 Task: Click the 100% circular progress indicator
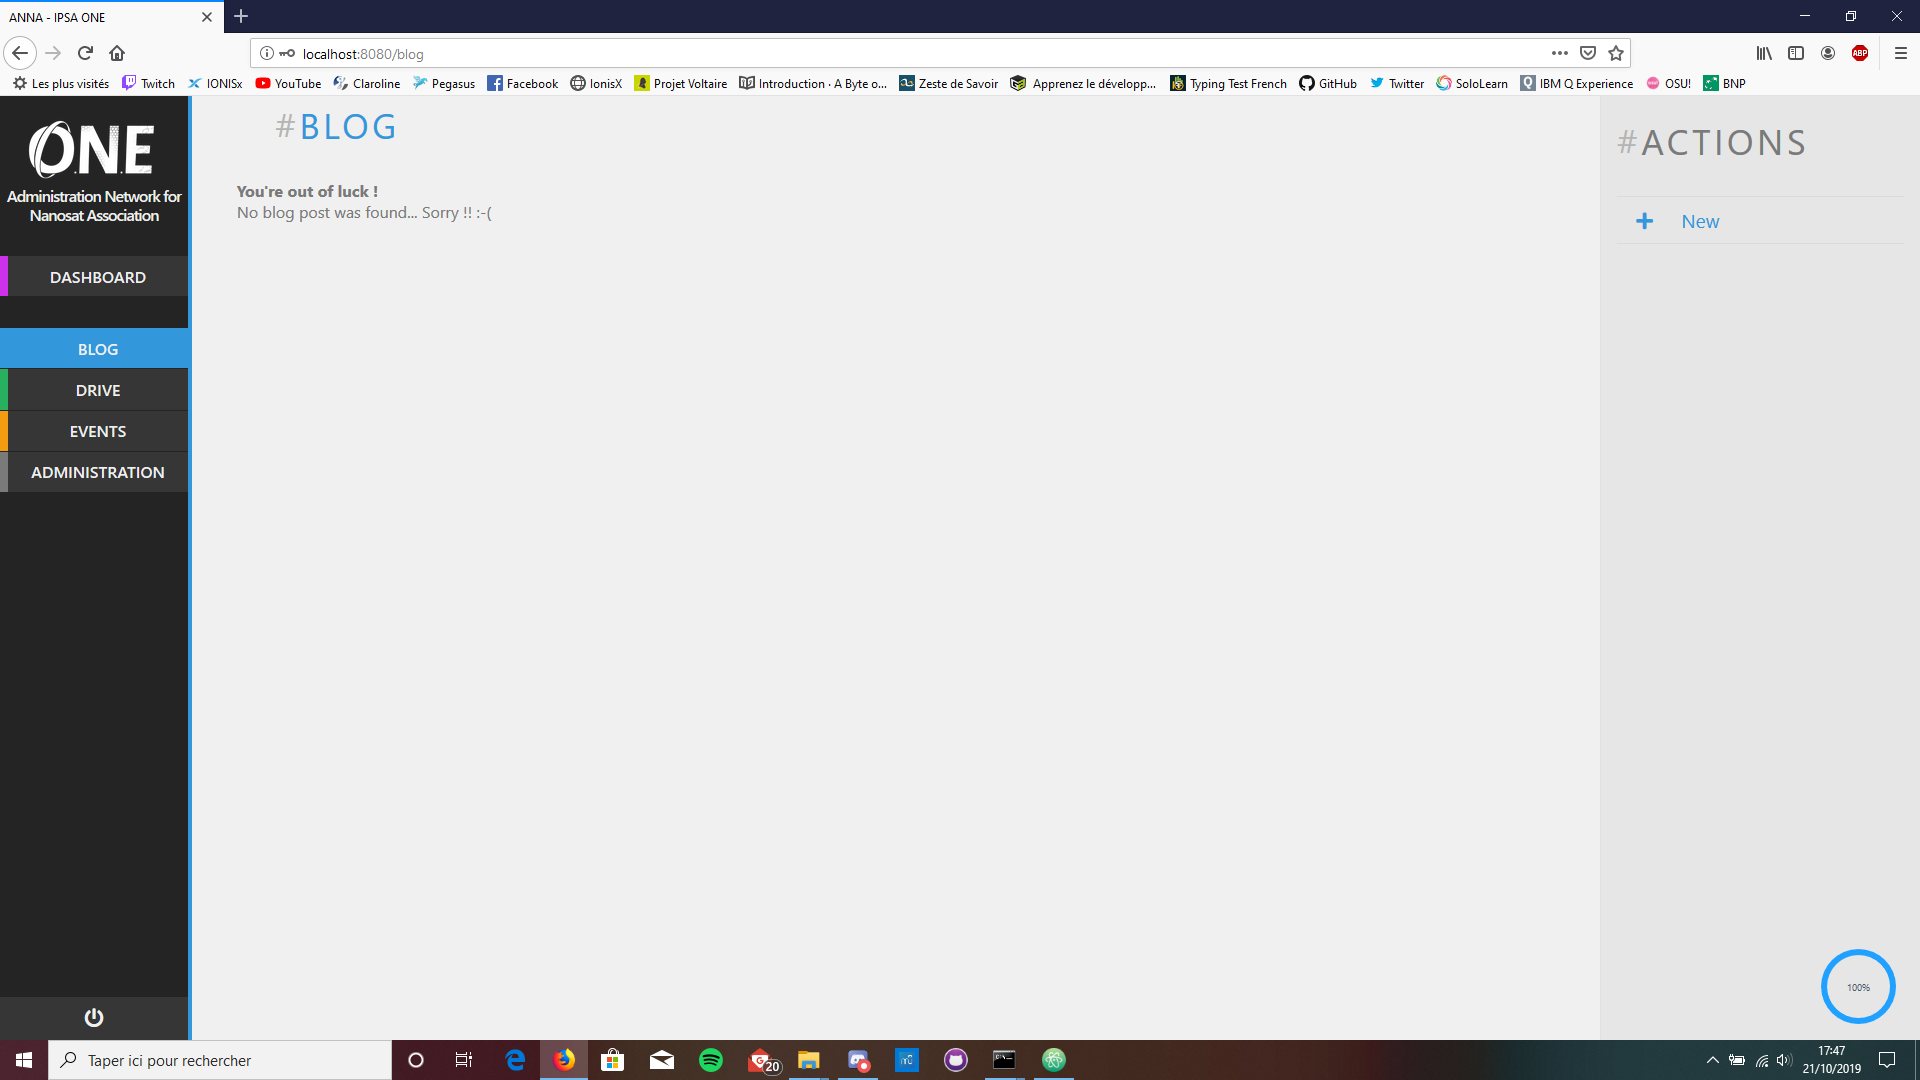pos(1858,987)
